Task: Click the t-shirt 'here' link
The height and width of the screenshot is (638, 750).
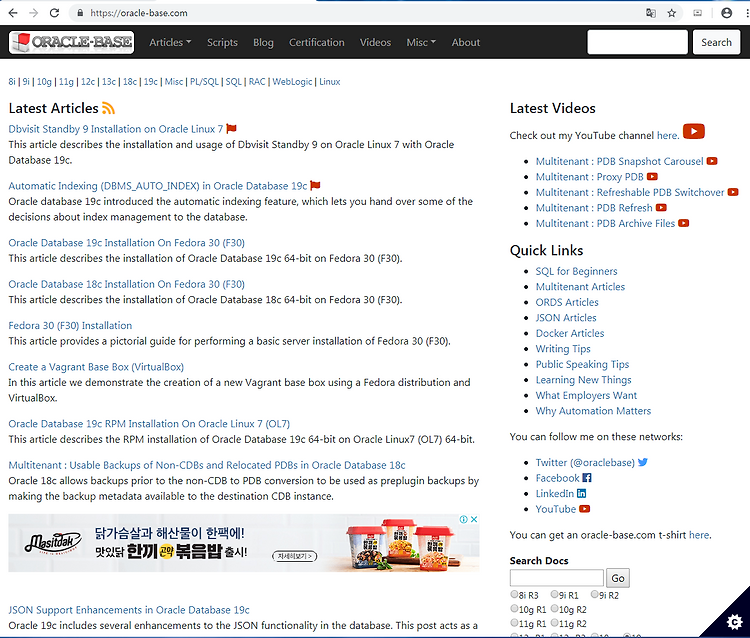Action: tap(699, 535)
